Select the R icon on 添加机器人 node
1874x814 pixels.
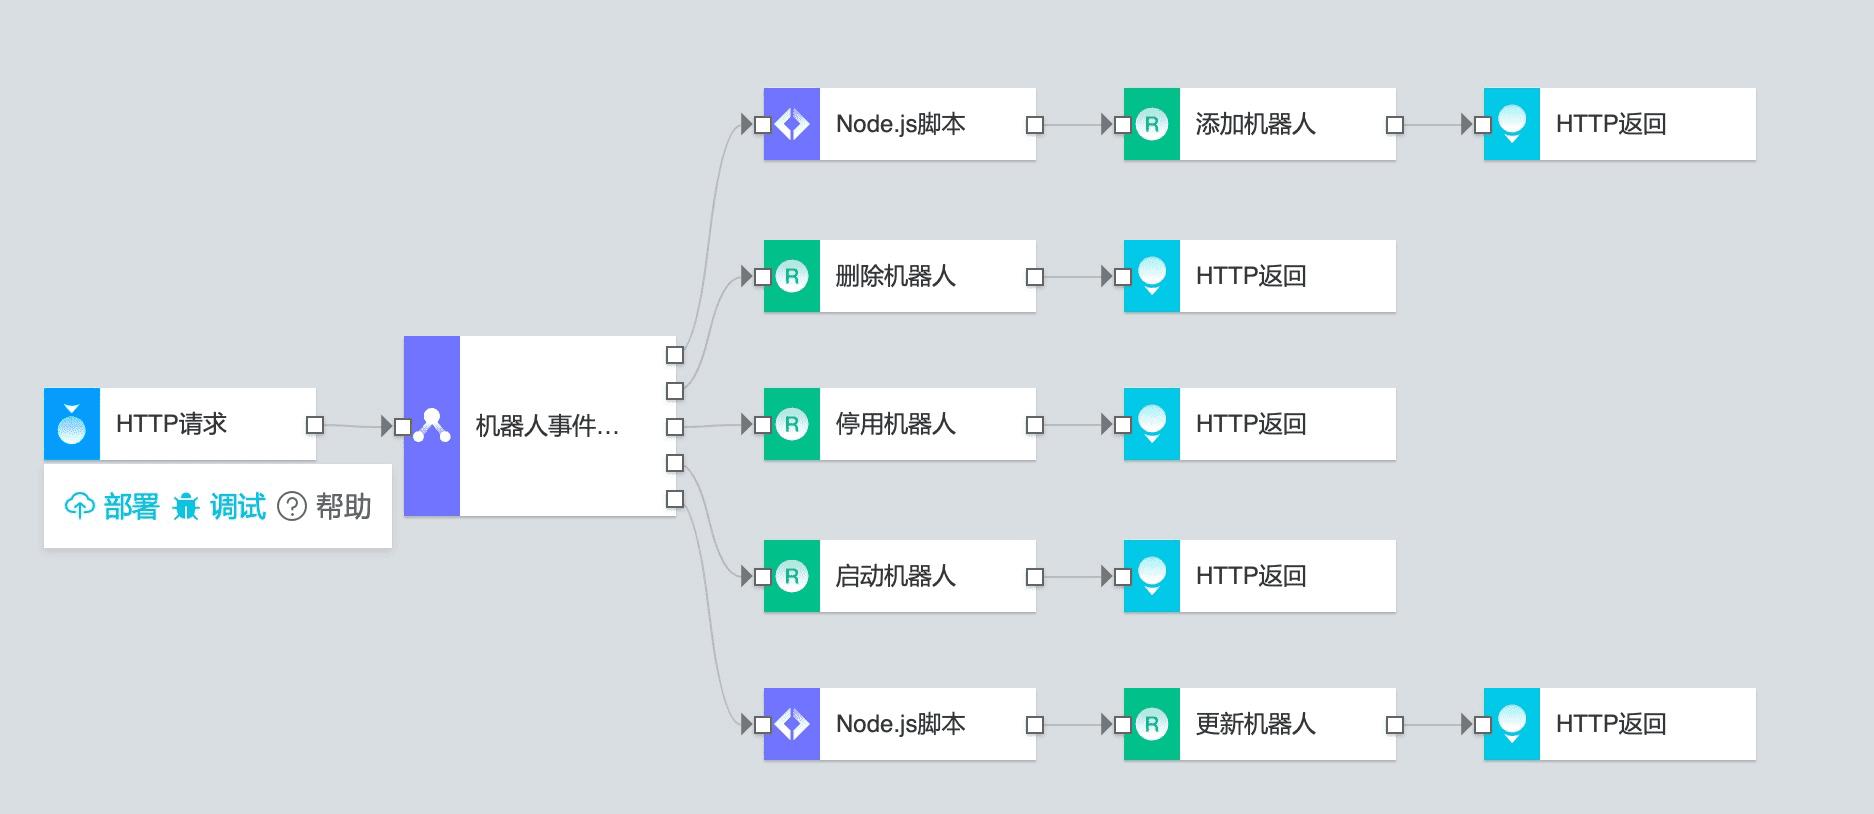(x=1152, y=124)
